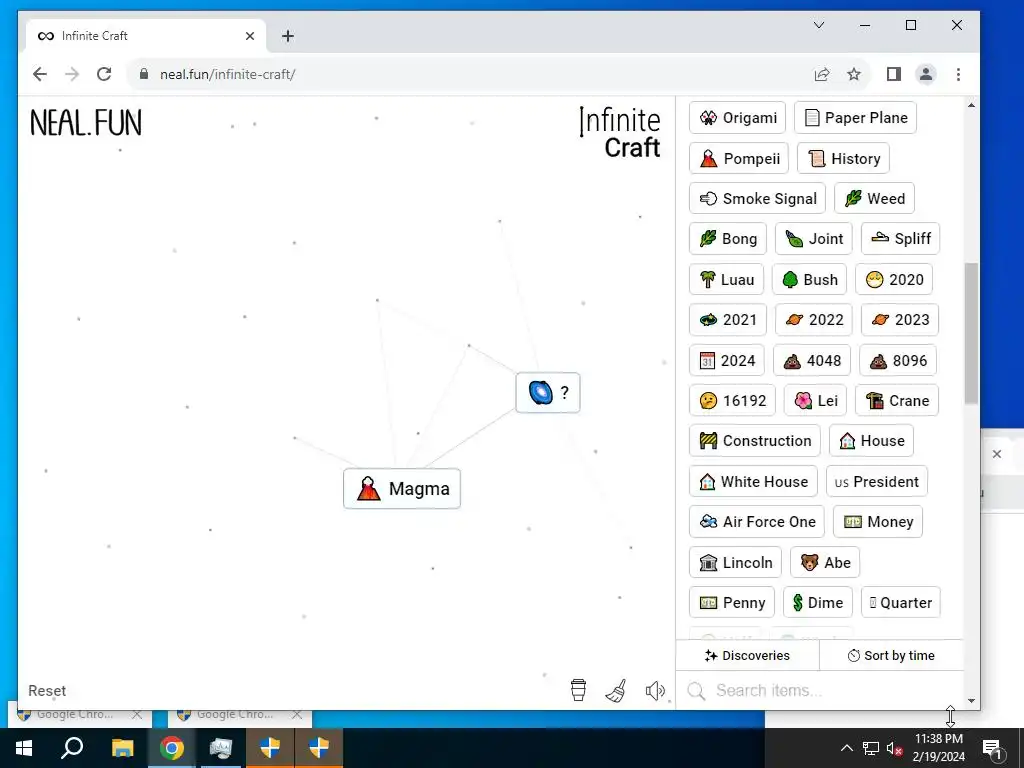Click the 16192 item
The height and width of the screenshot is (768, 1024).
tap(732, 400)
